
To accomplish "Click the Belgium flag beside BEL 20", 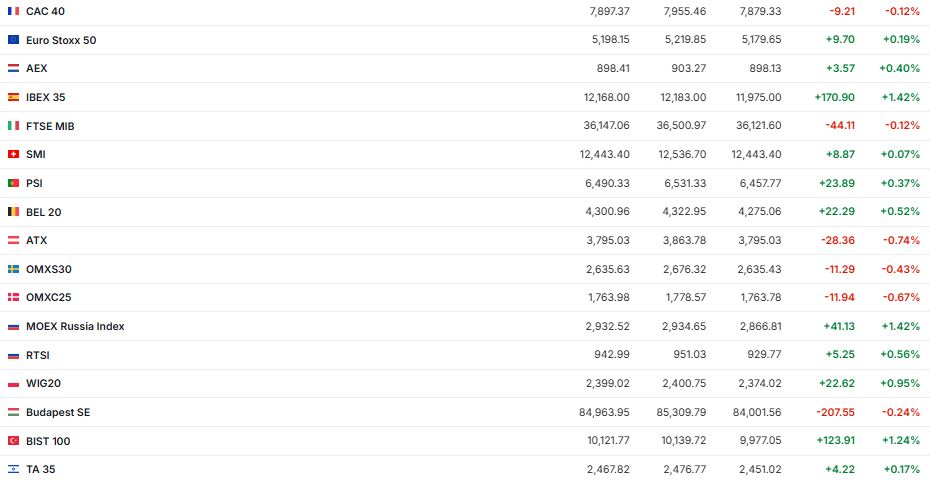I will (13, 212).
